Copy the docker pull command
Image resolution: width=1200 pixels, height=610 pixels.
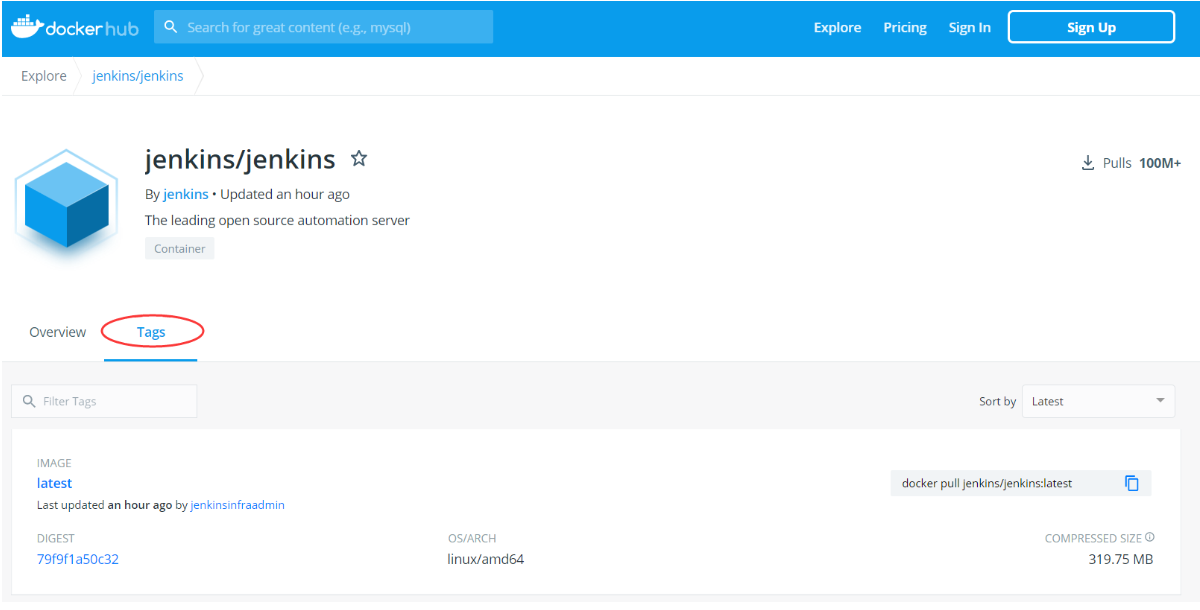1132,483
